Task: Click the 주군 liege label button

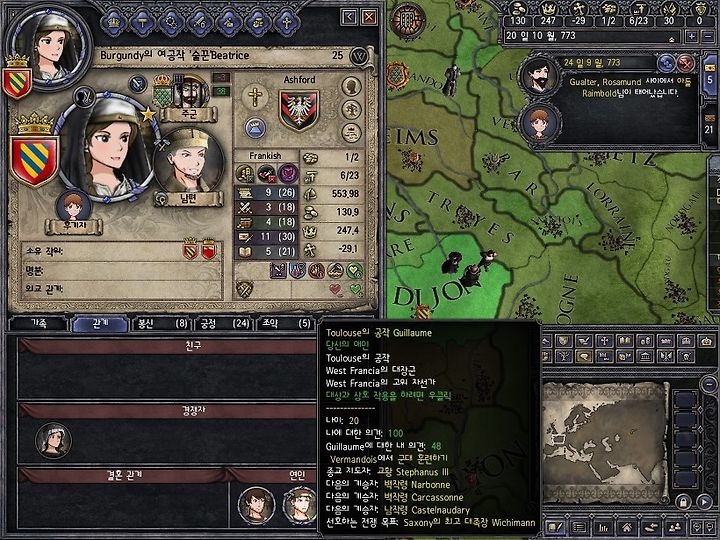Action: tap(188, 114)
